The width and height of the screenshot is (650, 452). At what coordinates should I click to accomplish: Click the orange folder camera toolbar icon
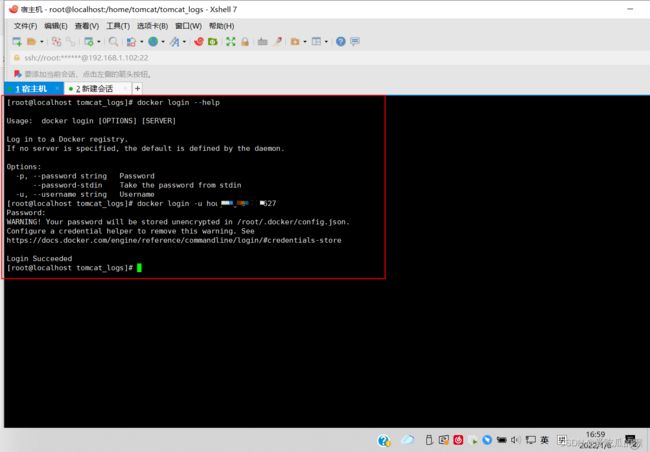[295, 41]
